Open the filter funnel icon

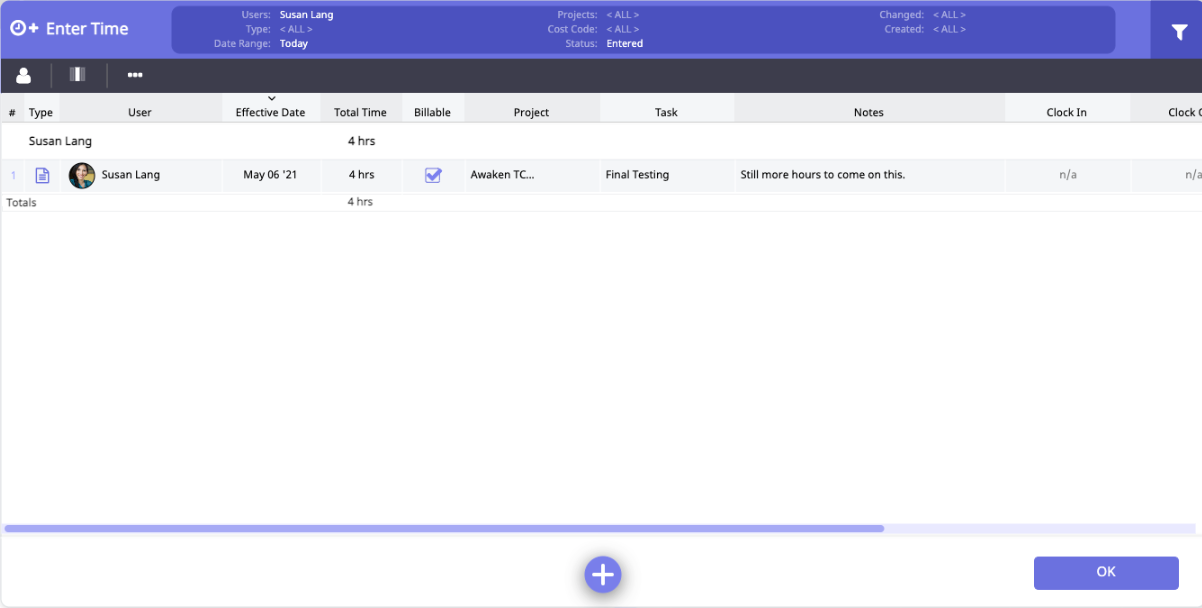tap(1179, 32)
